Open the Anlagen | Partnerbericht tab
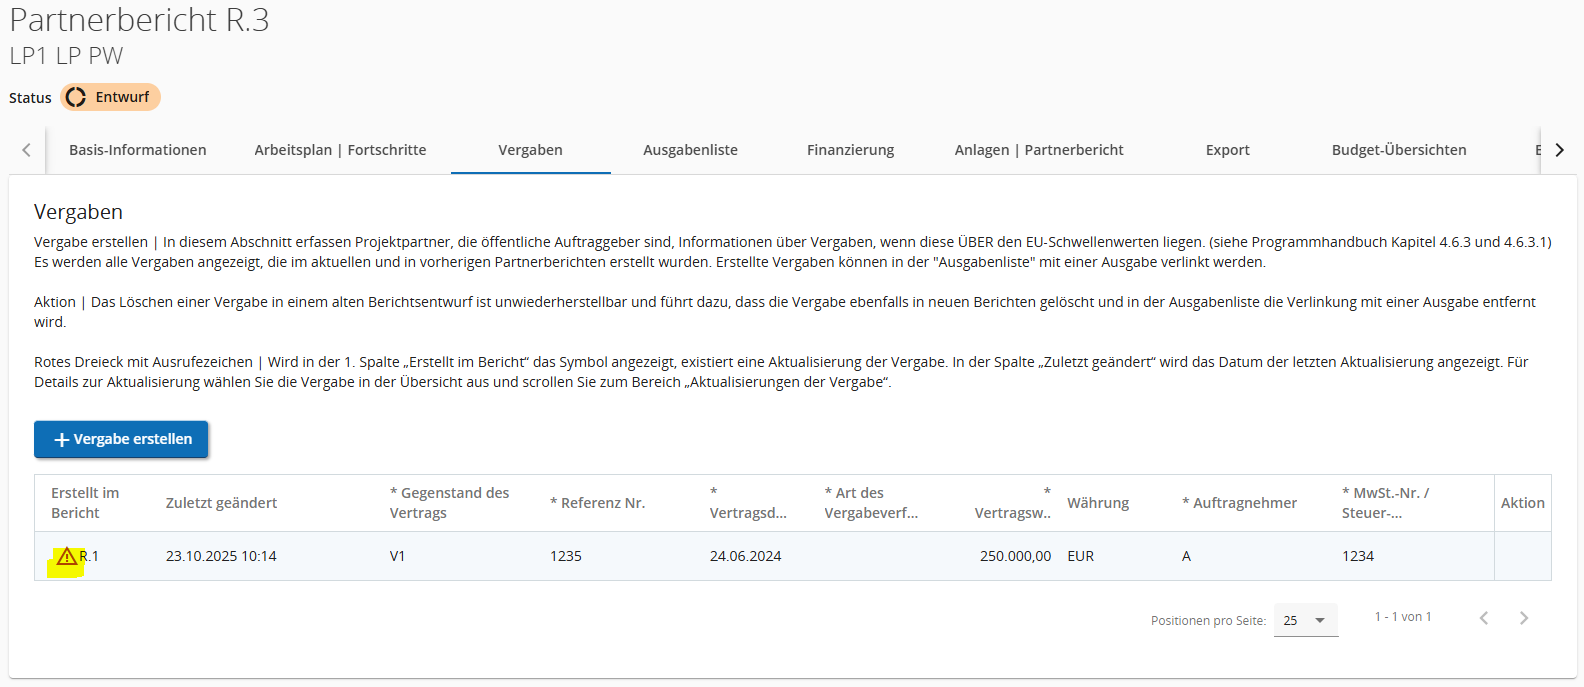This screenshot has width=1584, height=687. point(1039,150)
